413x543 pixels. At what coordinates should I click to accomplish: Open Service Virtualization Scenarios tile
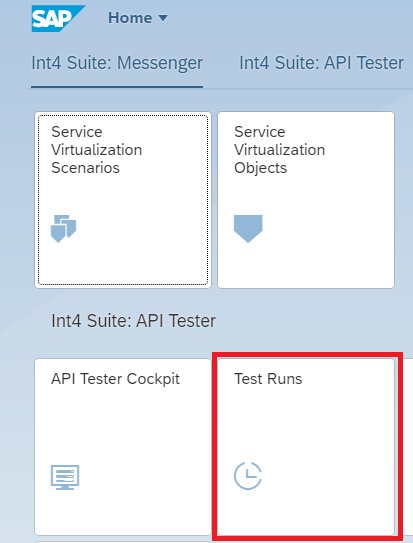pyautogui.click(x=123, y=200)
